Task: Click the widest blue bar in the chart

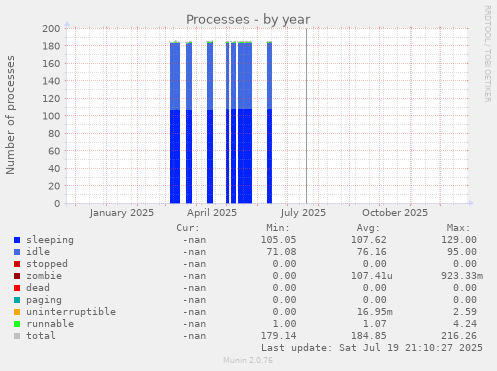Action: point(245,122)
